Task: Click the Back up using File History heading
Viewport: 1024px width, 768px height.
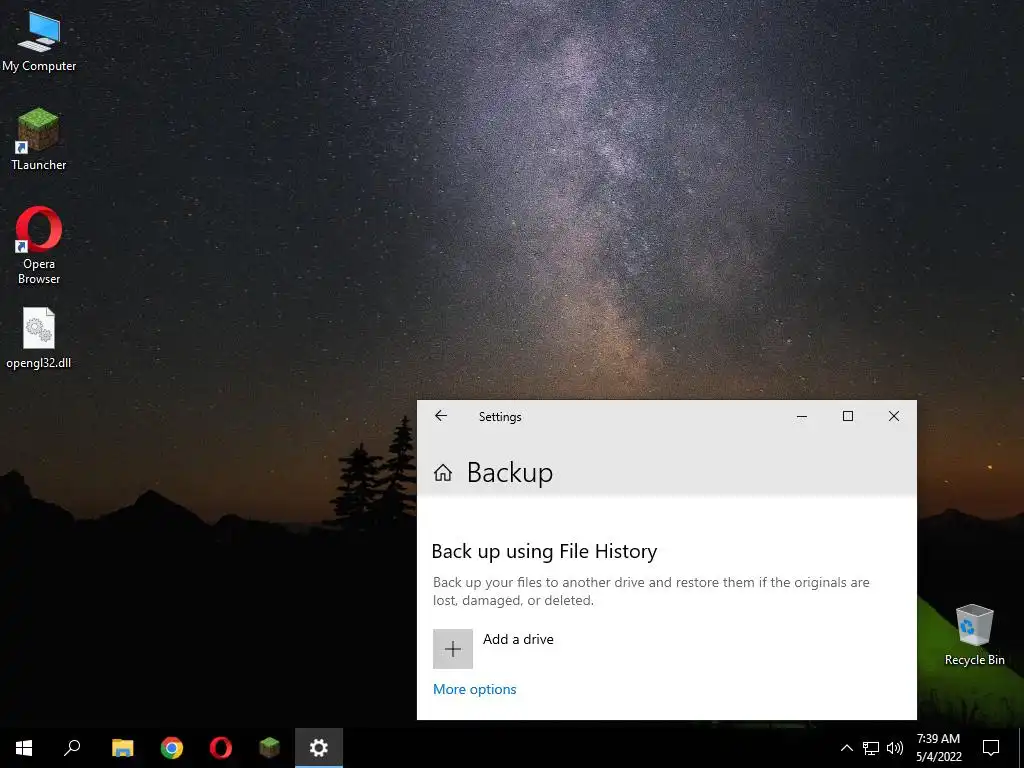Action: click(x=544, y=552)
